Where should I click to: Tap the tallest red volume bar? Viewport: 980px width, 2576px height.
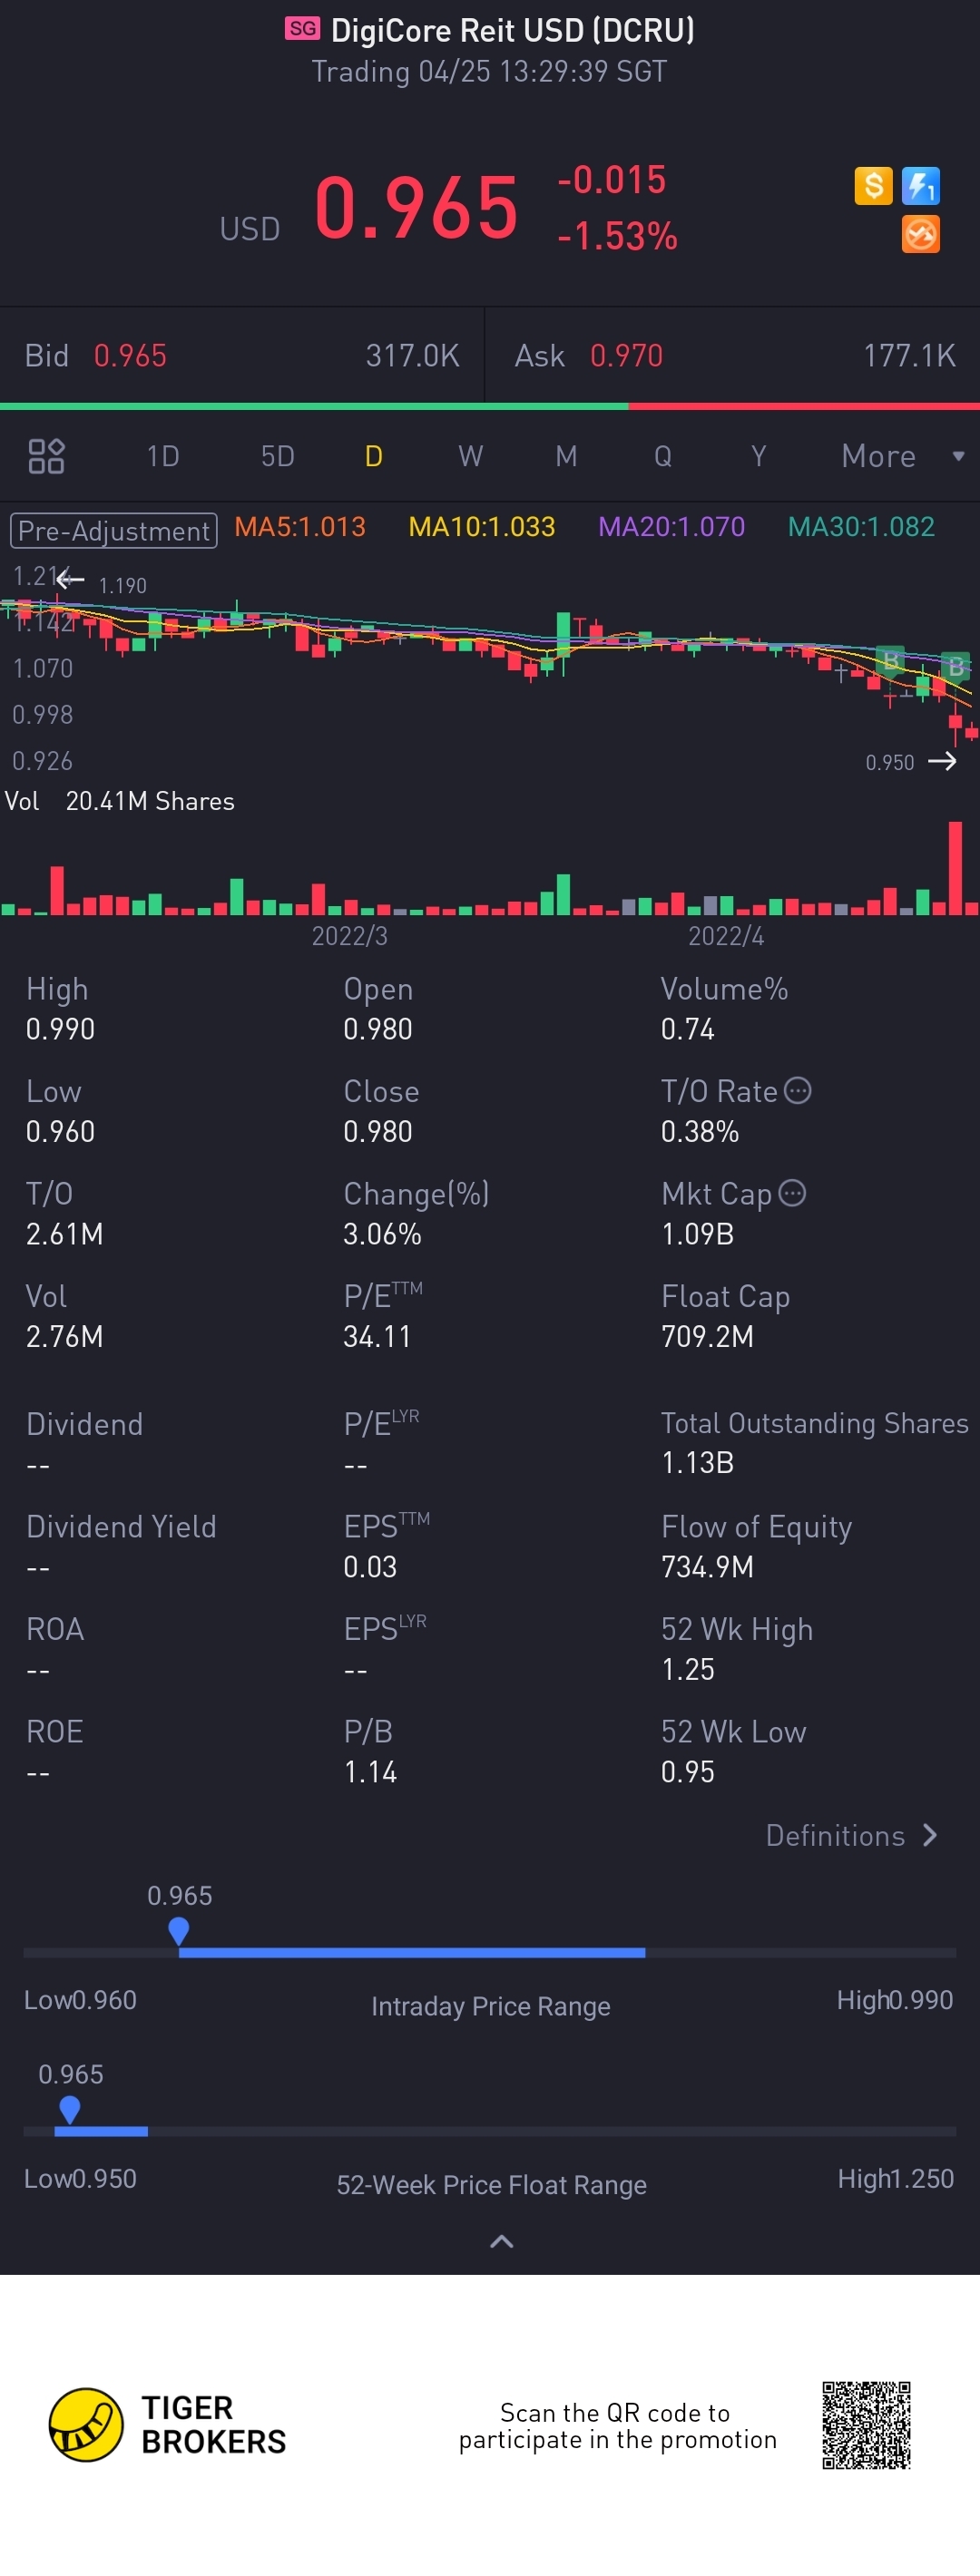point(955,867)
